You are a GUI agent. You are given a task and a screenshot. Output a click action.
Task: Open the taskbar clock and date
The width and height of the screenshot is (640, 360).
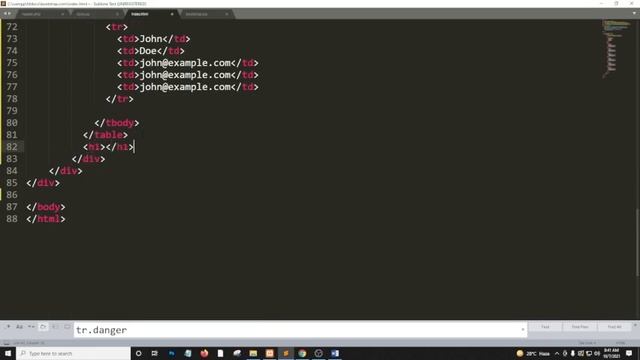[611, 353]
